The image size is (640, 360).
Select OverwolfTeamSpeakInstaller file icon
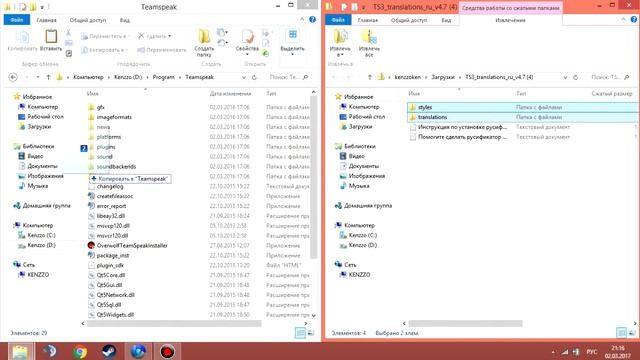pos(91,245)
